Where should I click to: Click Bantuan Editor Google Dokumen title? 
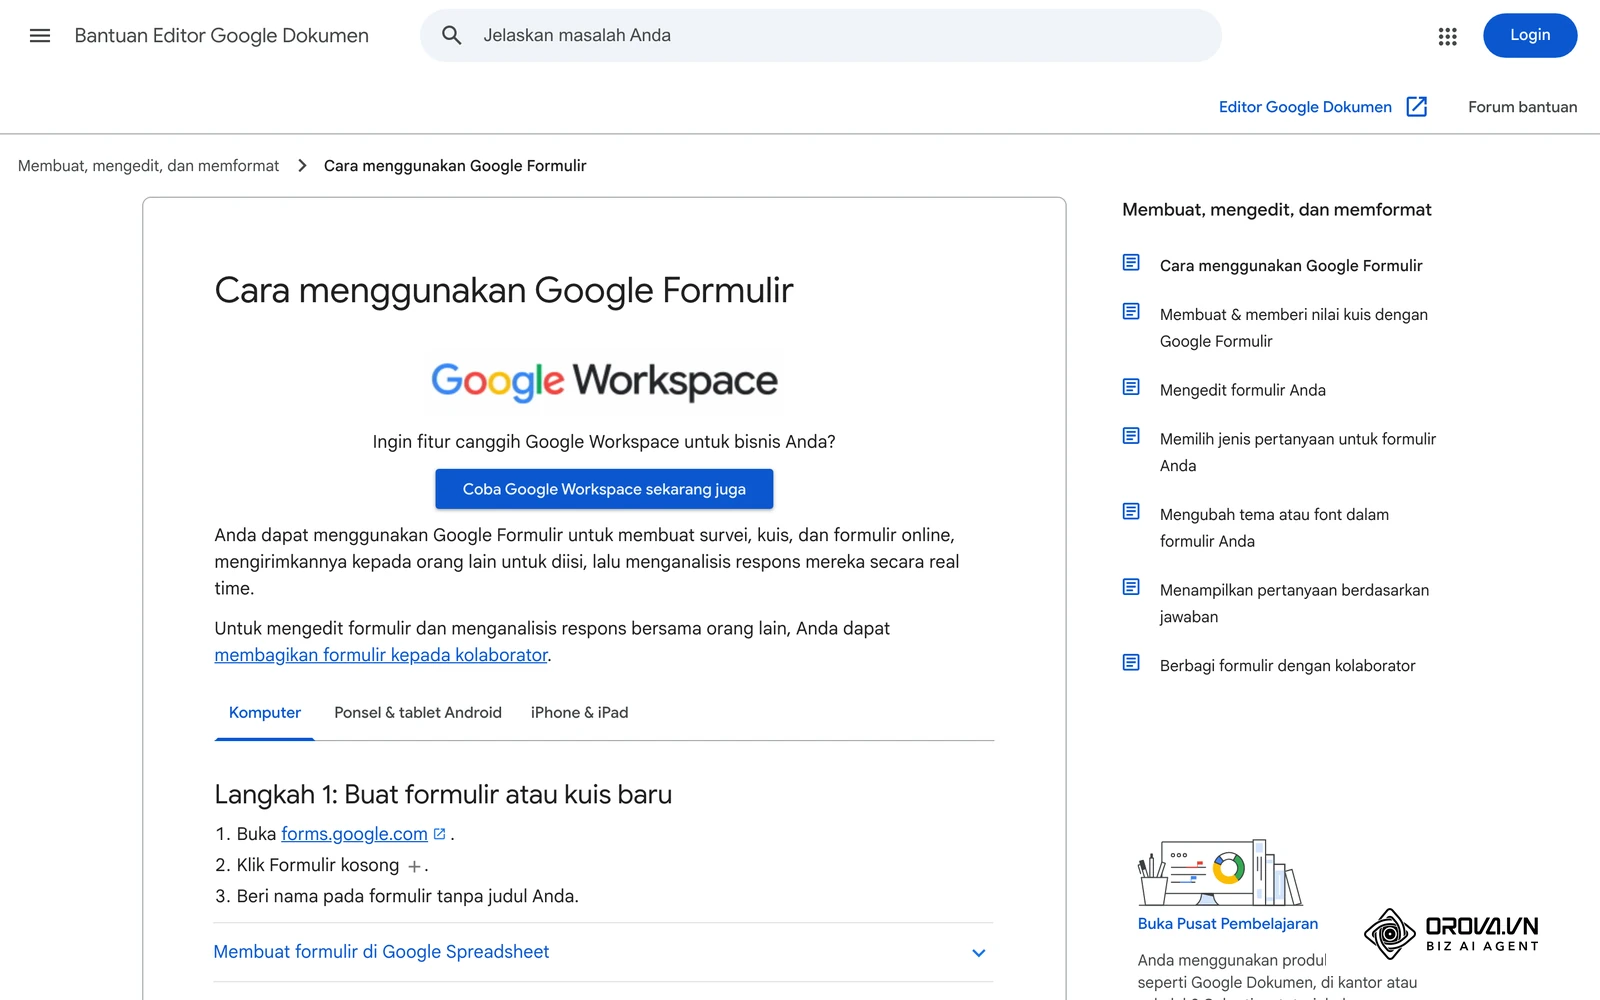pyautogui.click(x=222, y=36)
